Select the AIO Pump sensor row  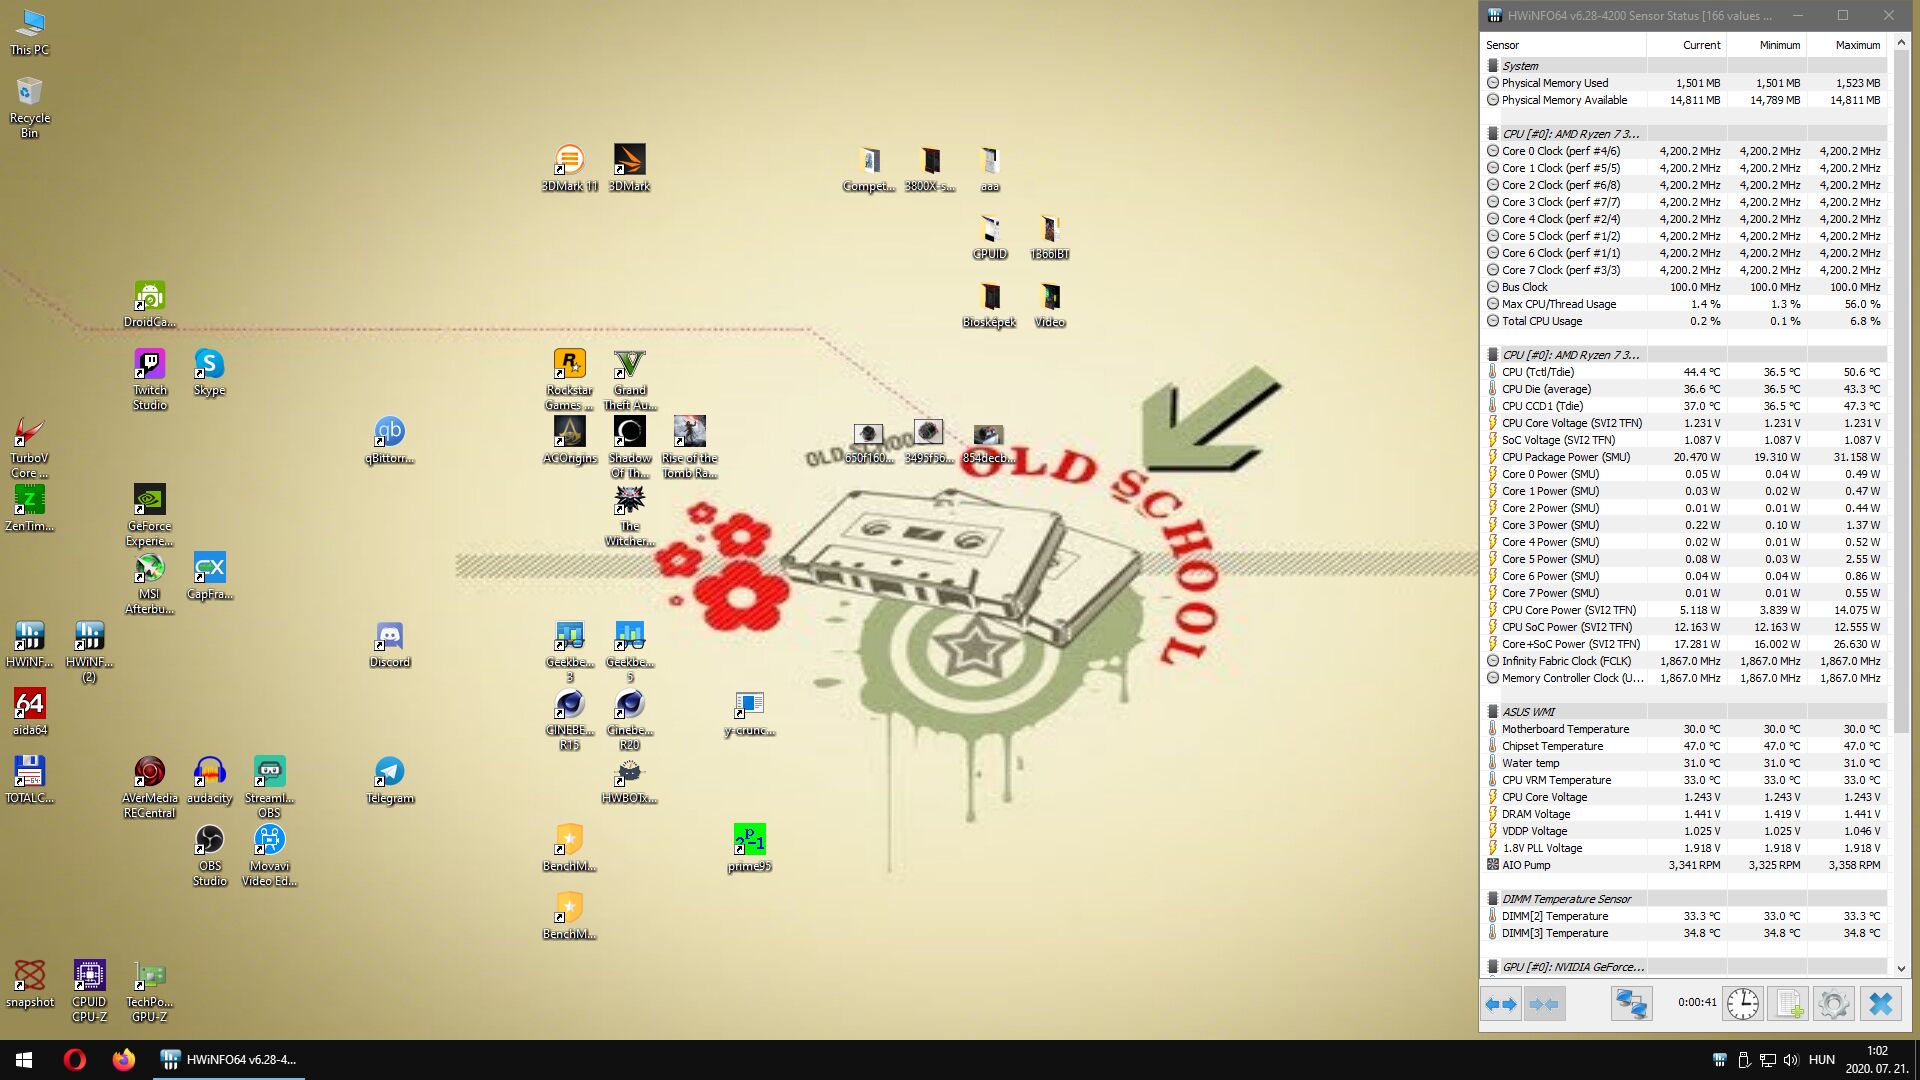tap(1684, 865)
